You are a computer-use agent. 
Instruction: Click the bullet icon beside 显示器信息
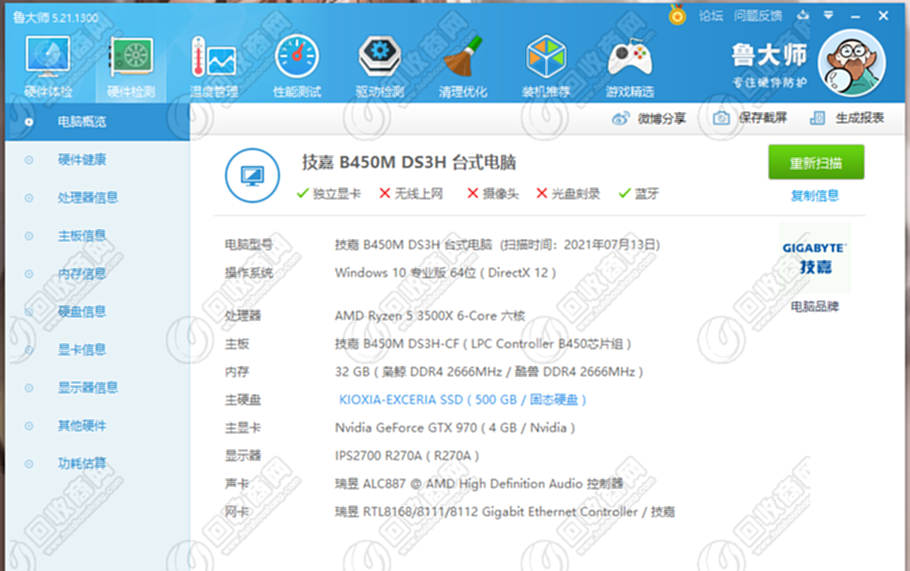29,388
